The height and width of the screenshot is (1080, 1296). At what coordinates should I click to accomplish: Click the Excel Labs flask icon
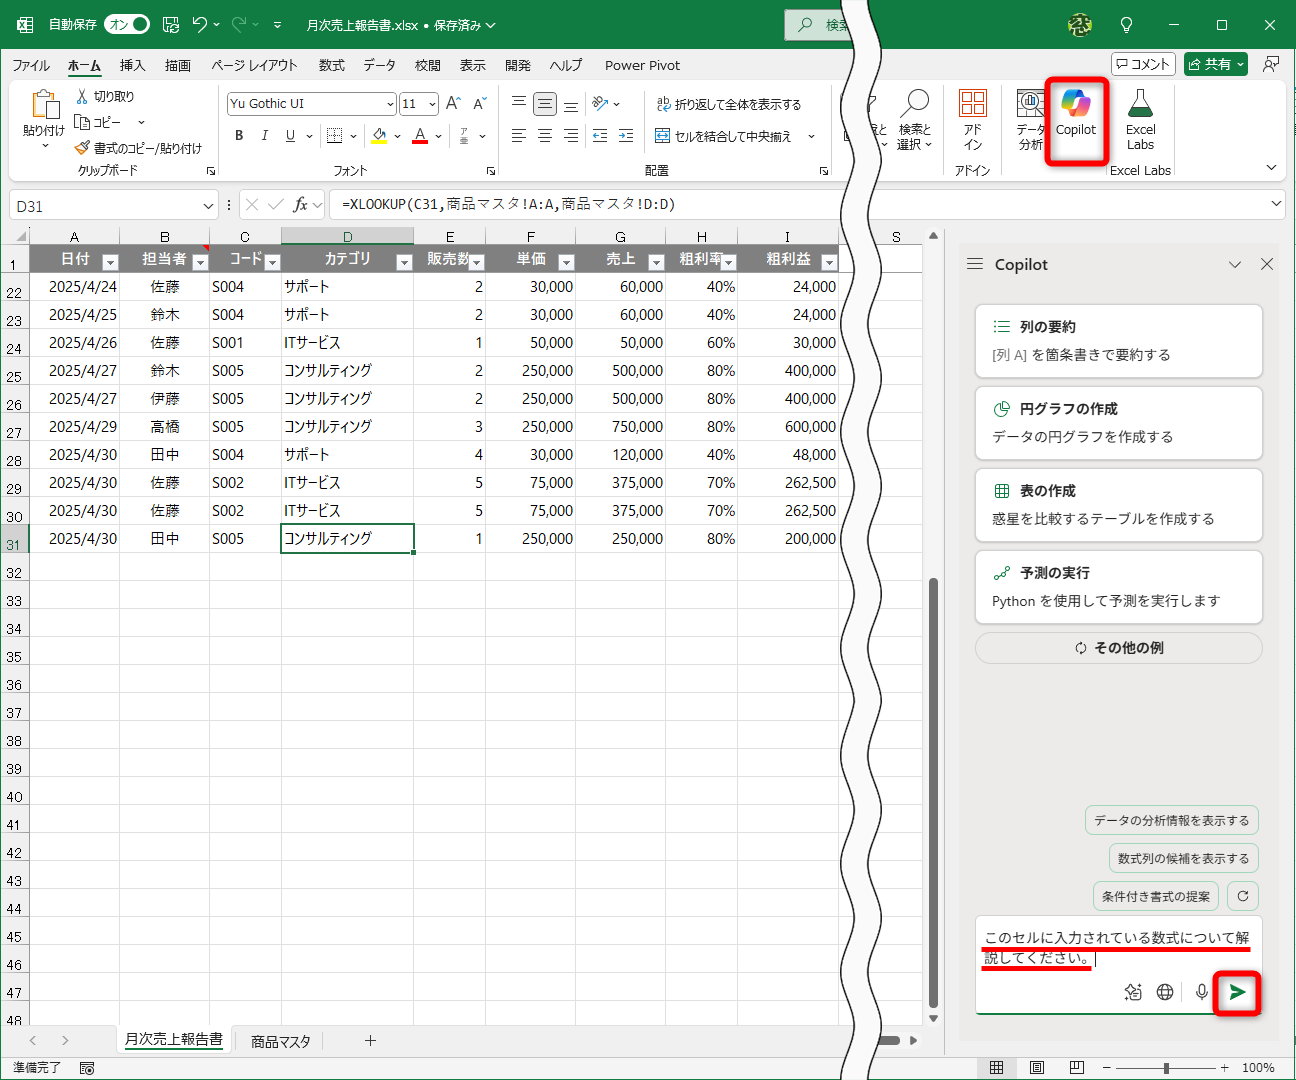(x=1140, y=103)
